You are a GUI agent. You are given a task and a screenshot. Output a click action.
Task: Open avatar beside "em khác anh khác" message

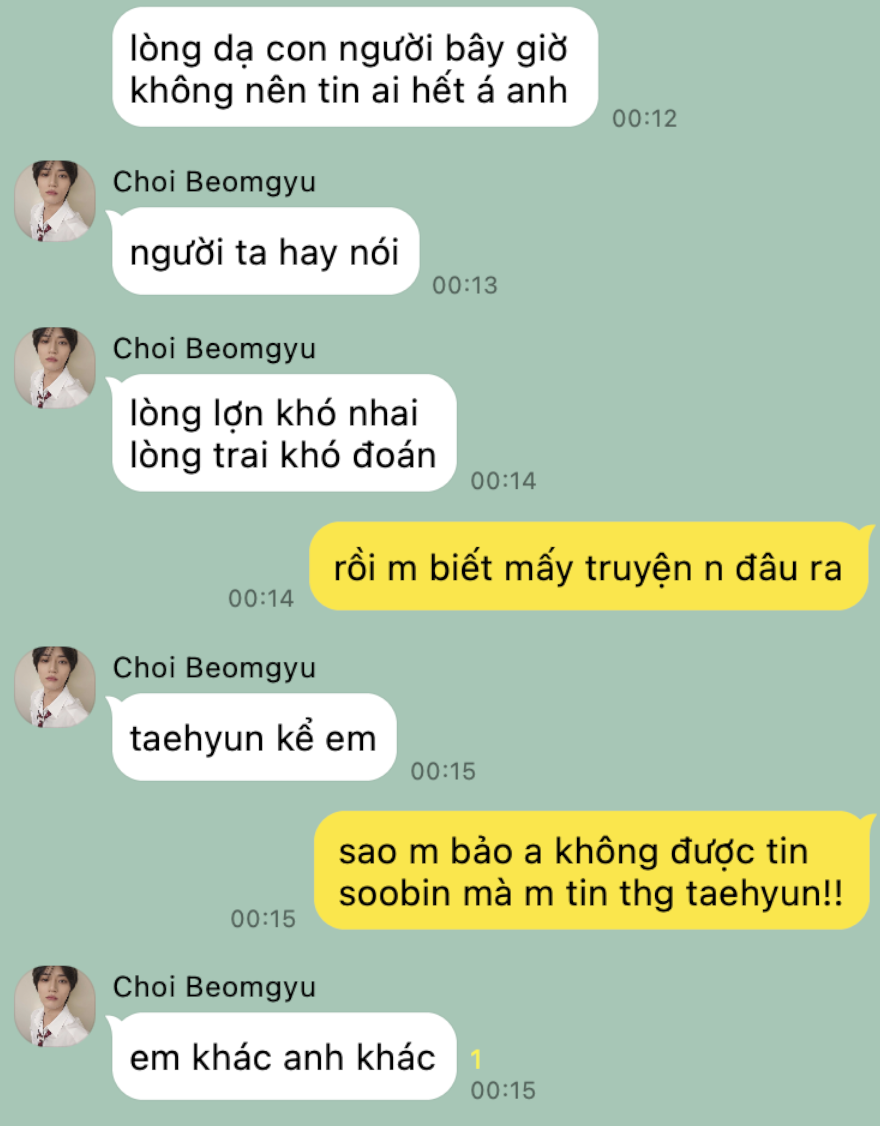tap(55, 1005)
